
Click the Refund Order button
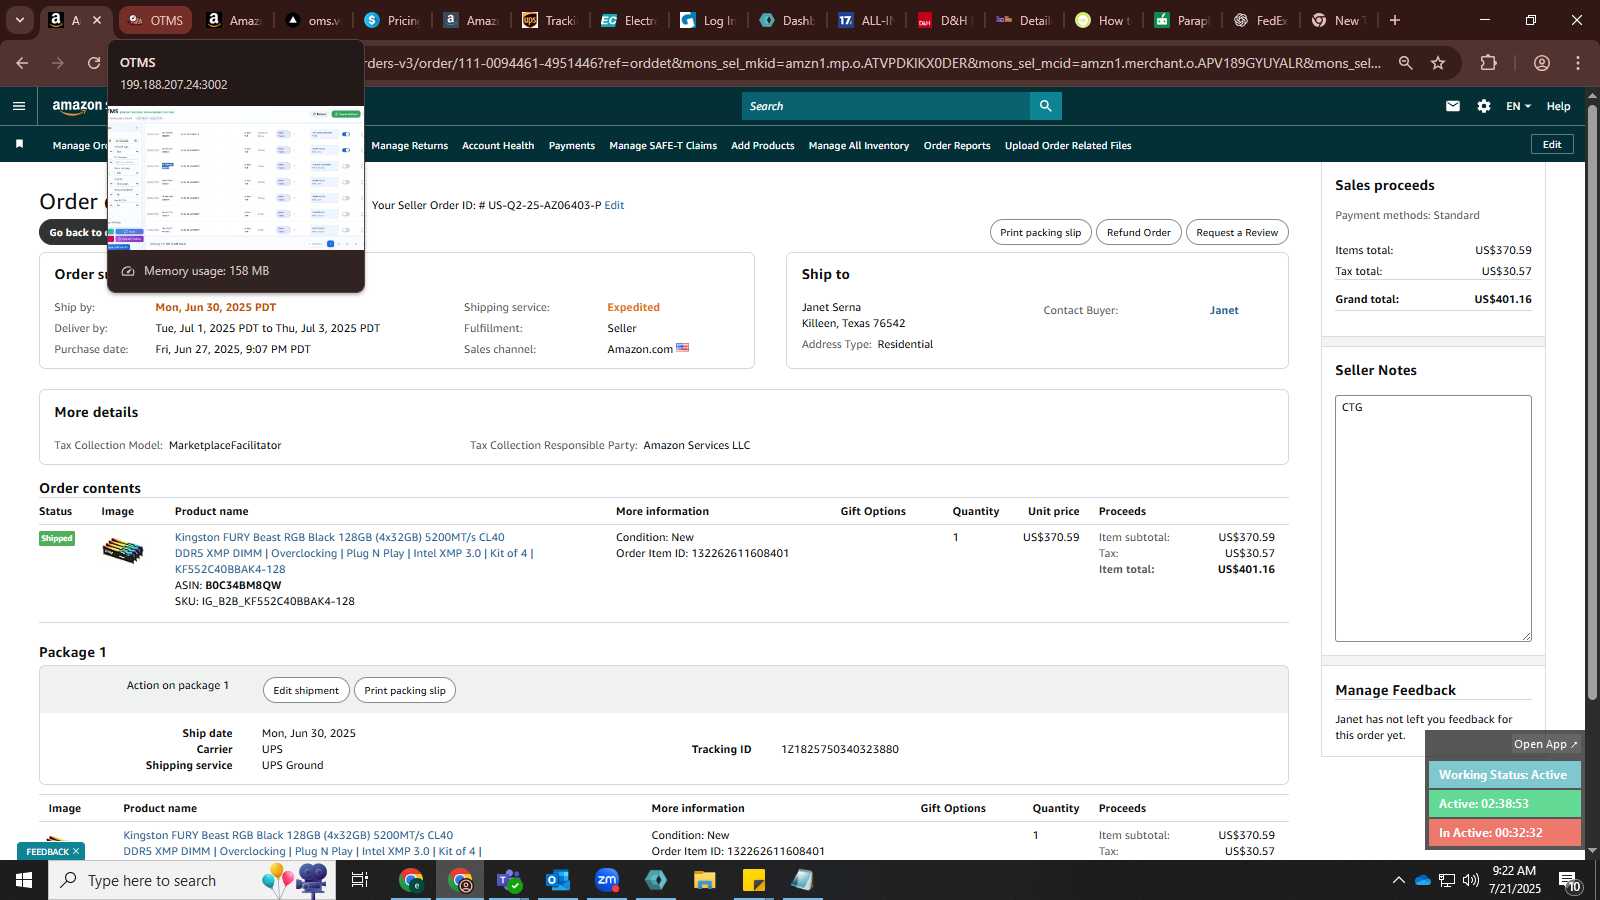(1139, 232)
